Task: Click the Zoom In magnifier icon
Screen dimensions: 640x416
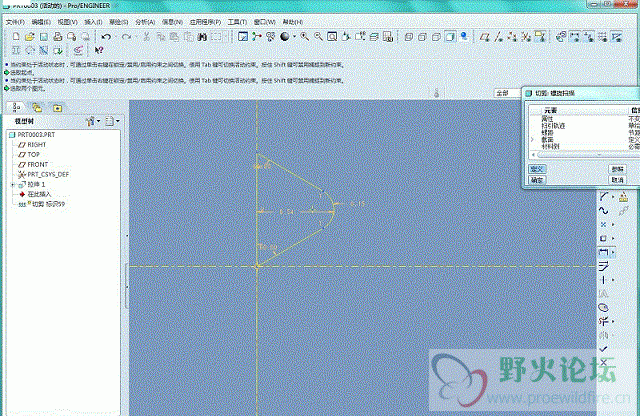Action: coord(304,37)
